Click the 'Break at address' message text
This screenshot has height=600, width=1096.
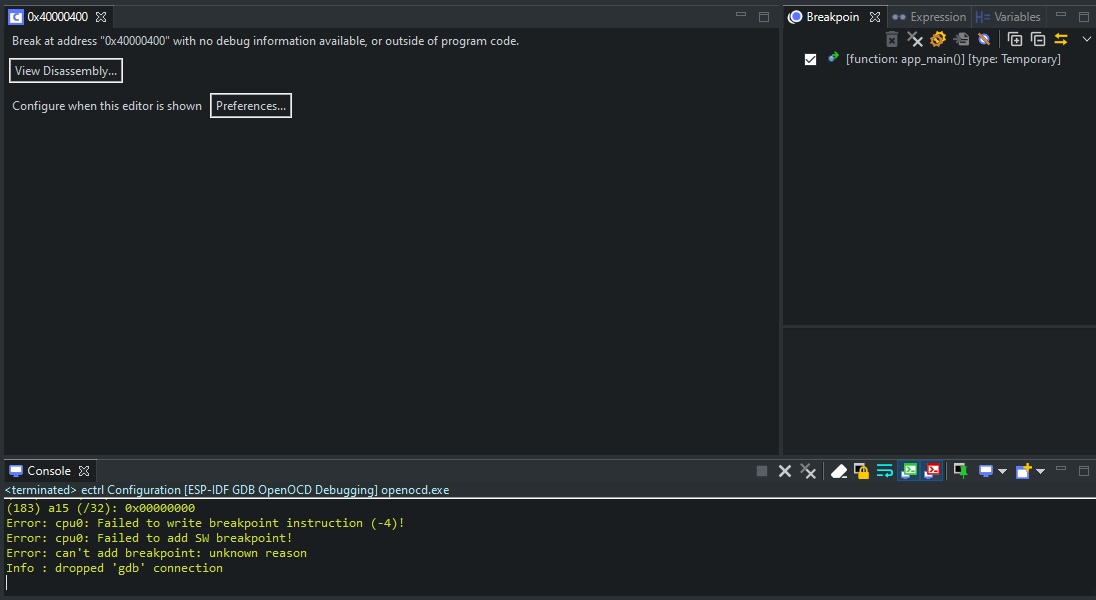pos(266,41)
